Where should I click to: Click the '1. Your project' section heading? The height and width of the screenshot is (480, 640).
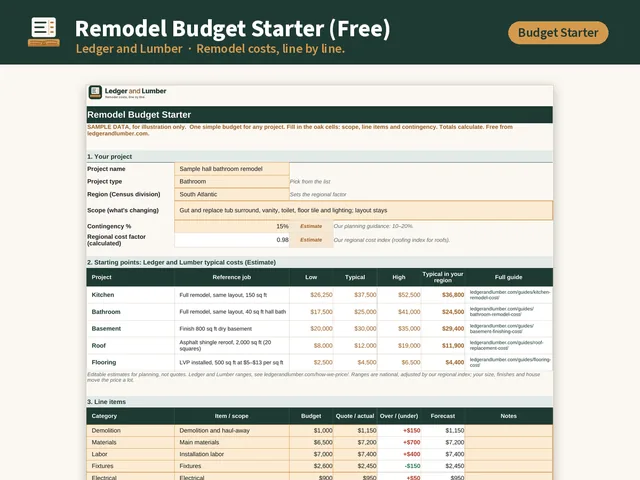pyautogui.click(x=109, y=157)
